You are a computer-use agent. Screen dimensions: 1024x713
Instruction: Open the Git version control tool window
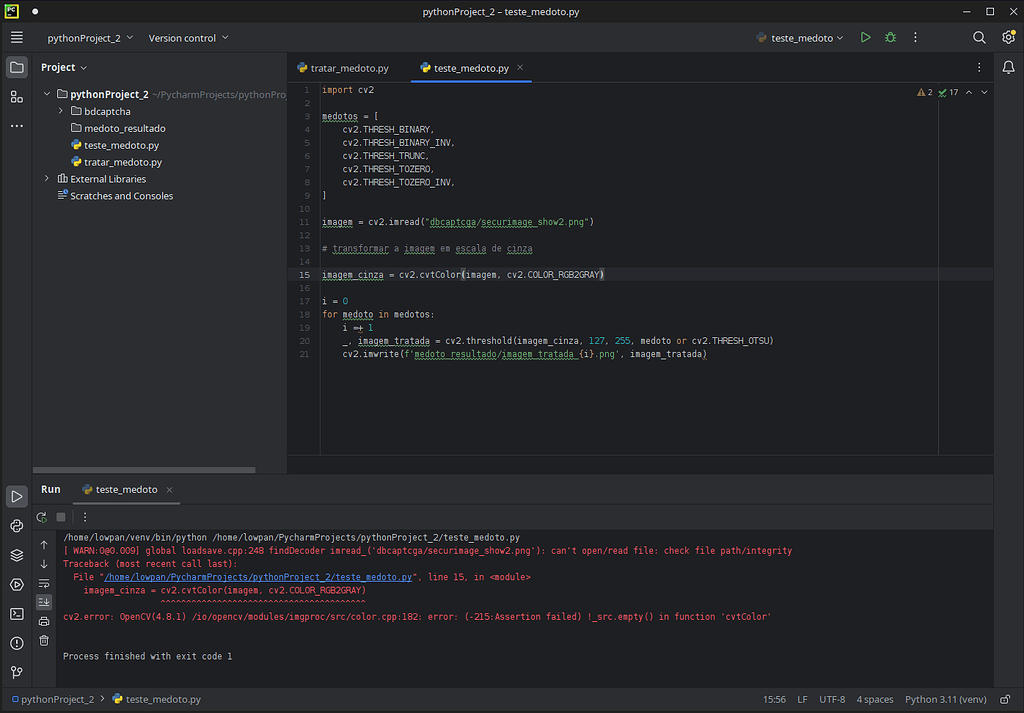pos(17,673)
